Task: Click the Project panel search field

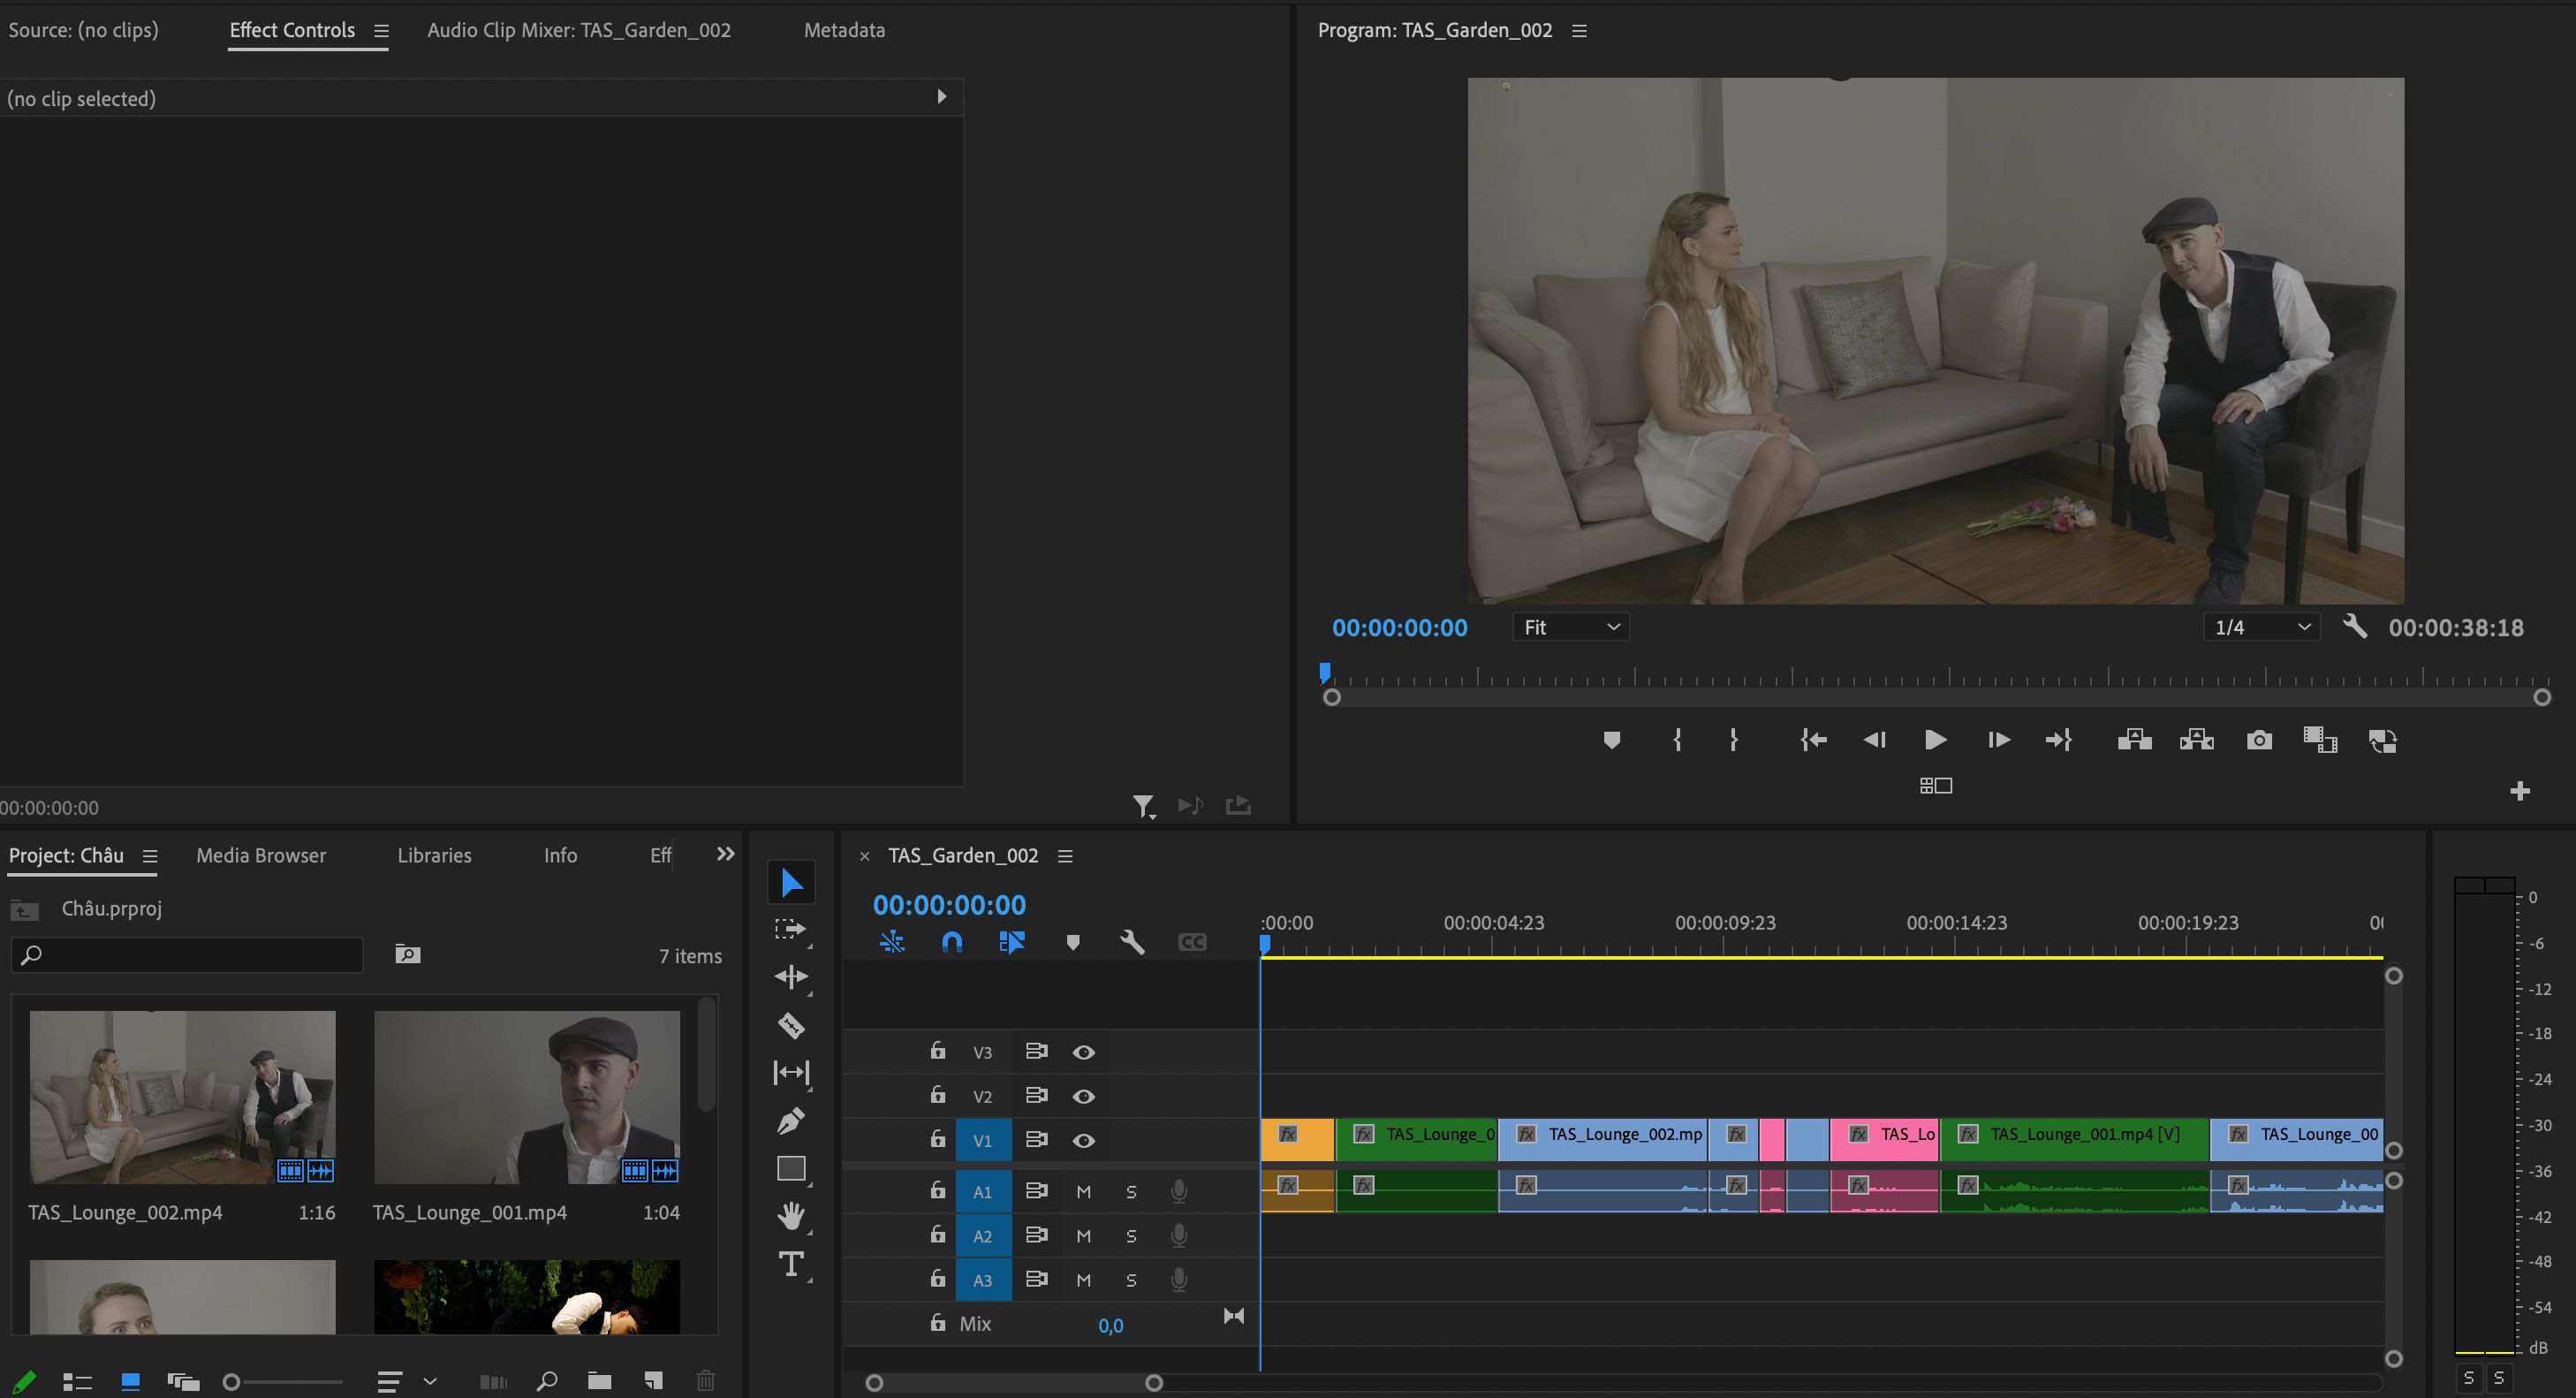Action: click(187, 955)
